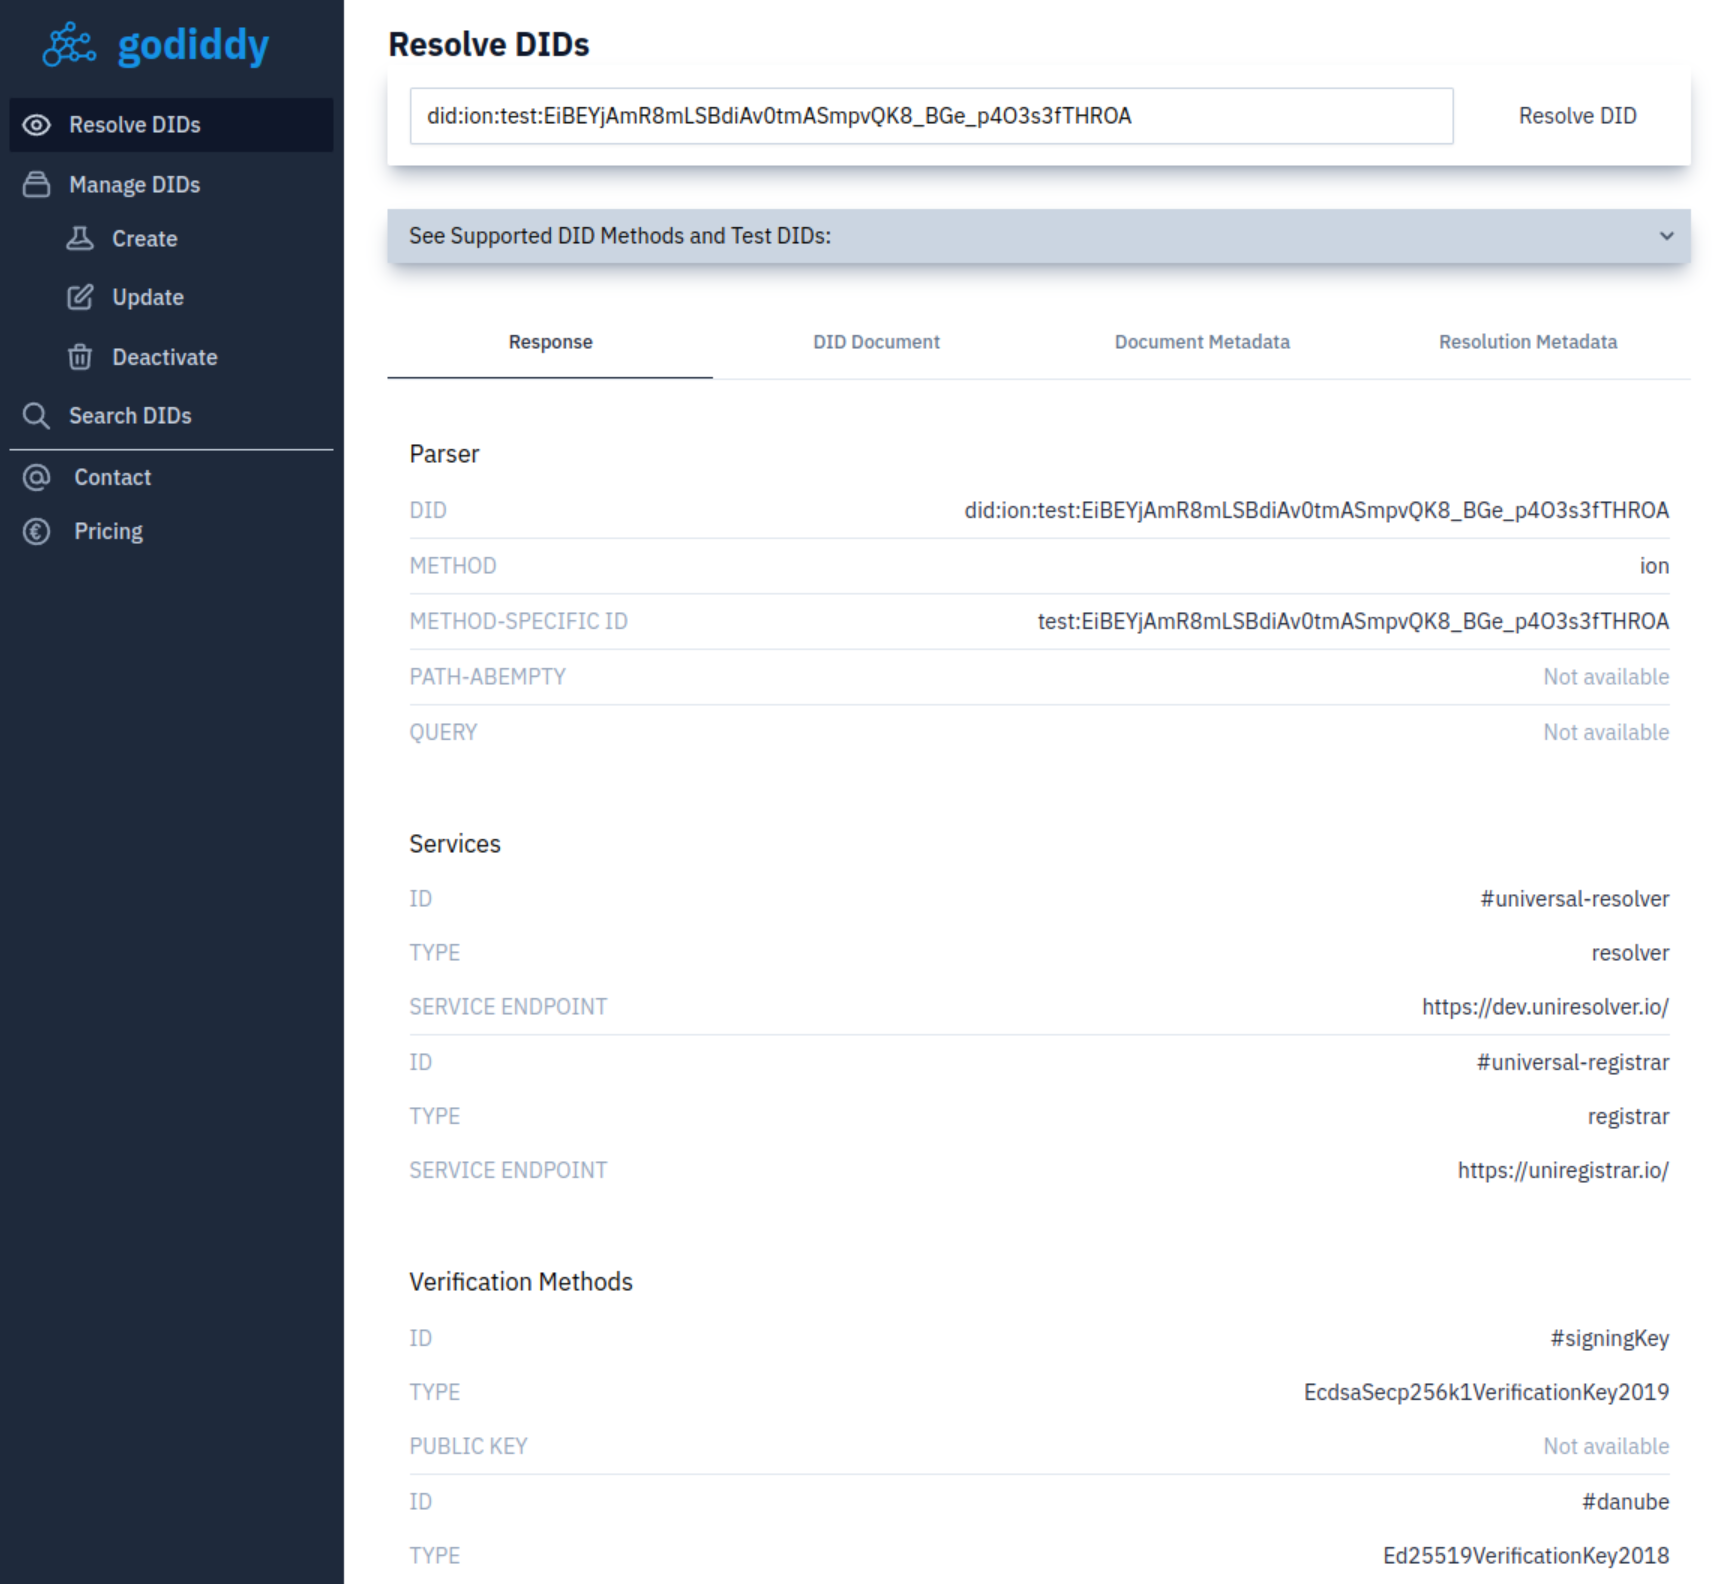Click the pencil icon beside Update
1717x1584 pixels.
(x=80, y=297)
